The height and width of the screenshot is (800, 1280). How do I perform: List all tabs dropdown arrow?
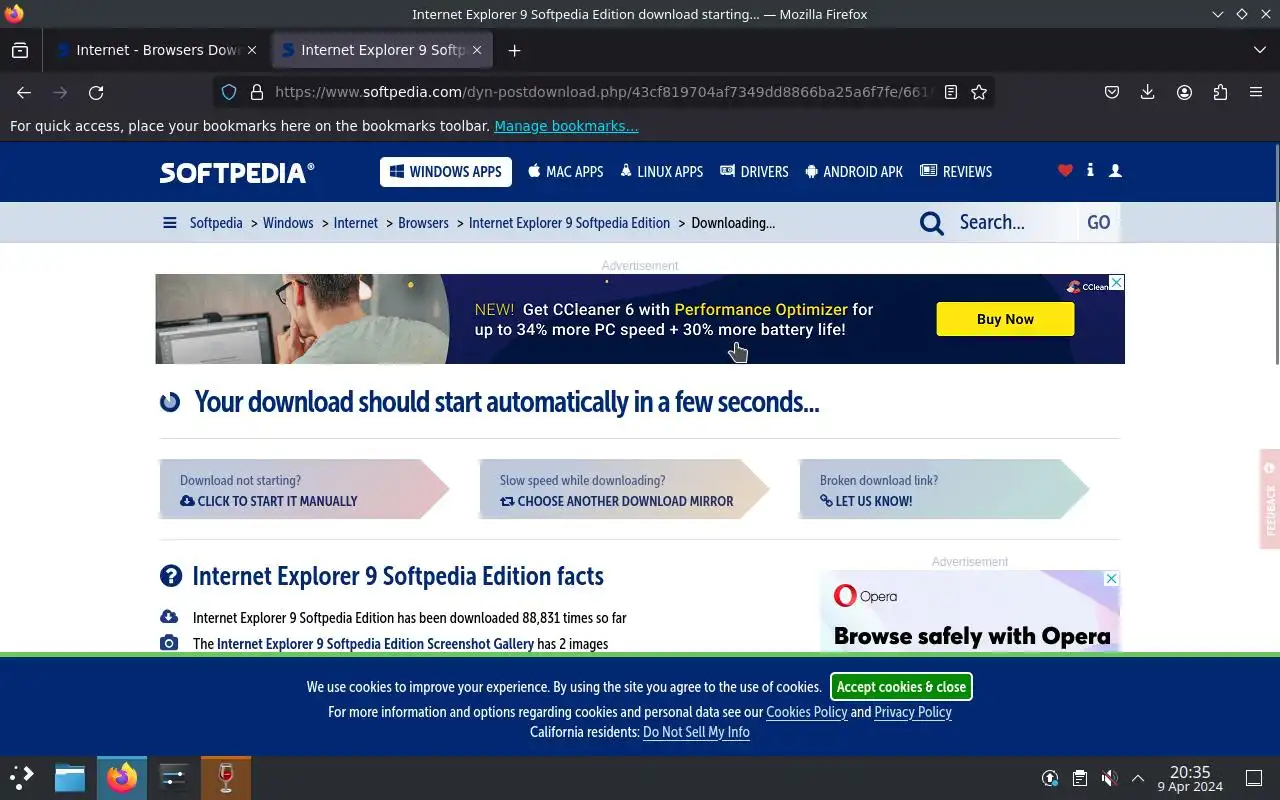(x=1259, y=50)
